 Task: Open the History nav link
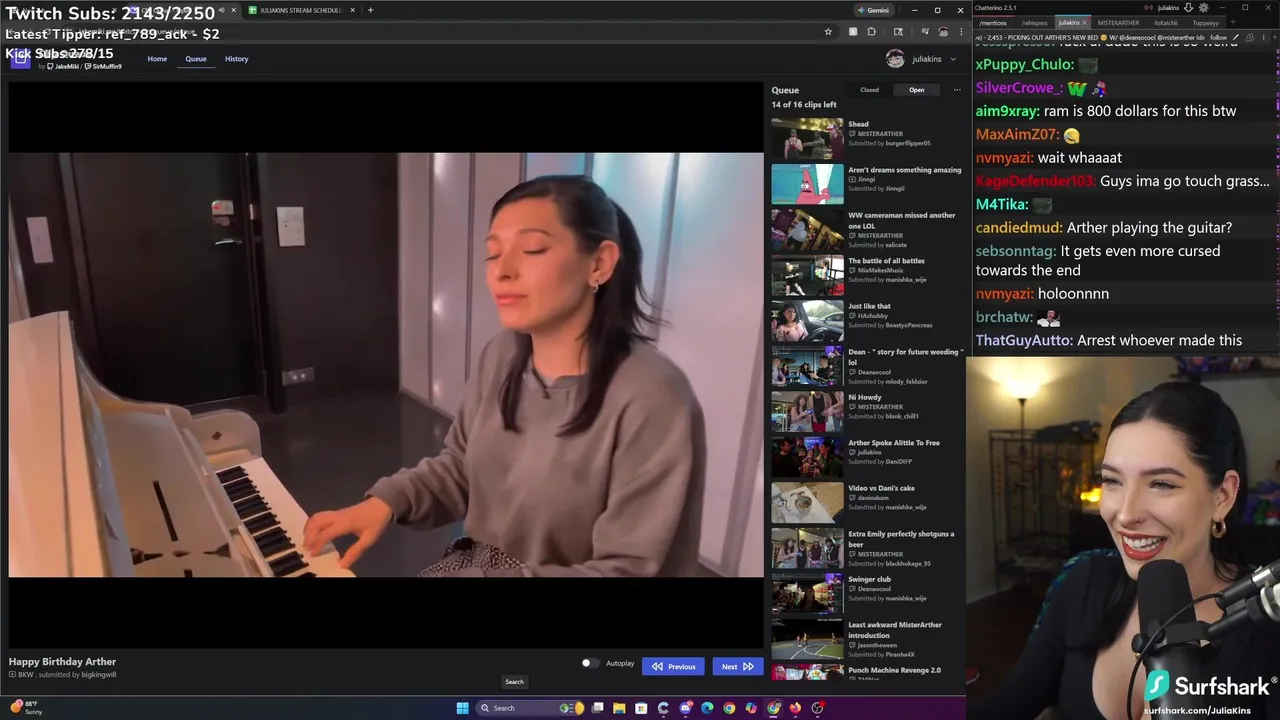[x=236, y=59]
